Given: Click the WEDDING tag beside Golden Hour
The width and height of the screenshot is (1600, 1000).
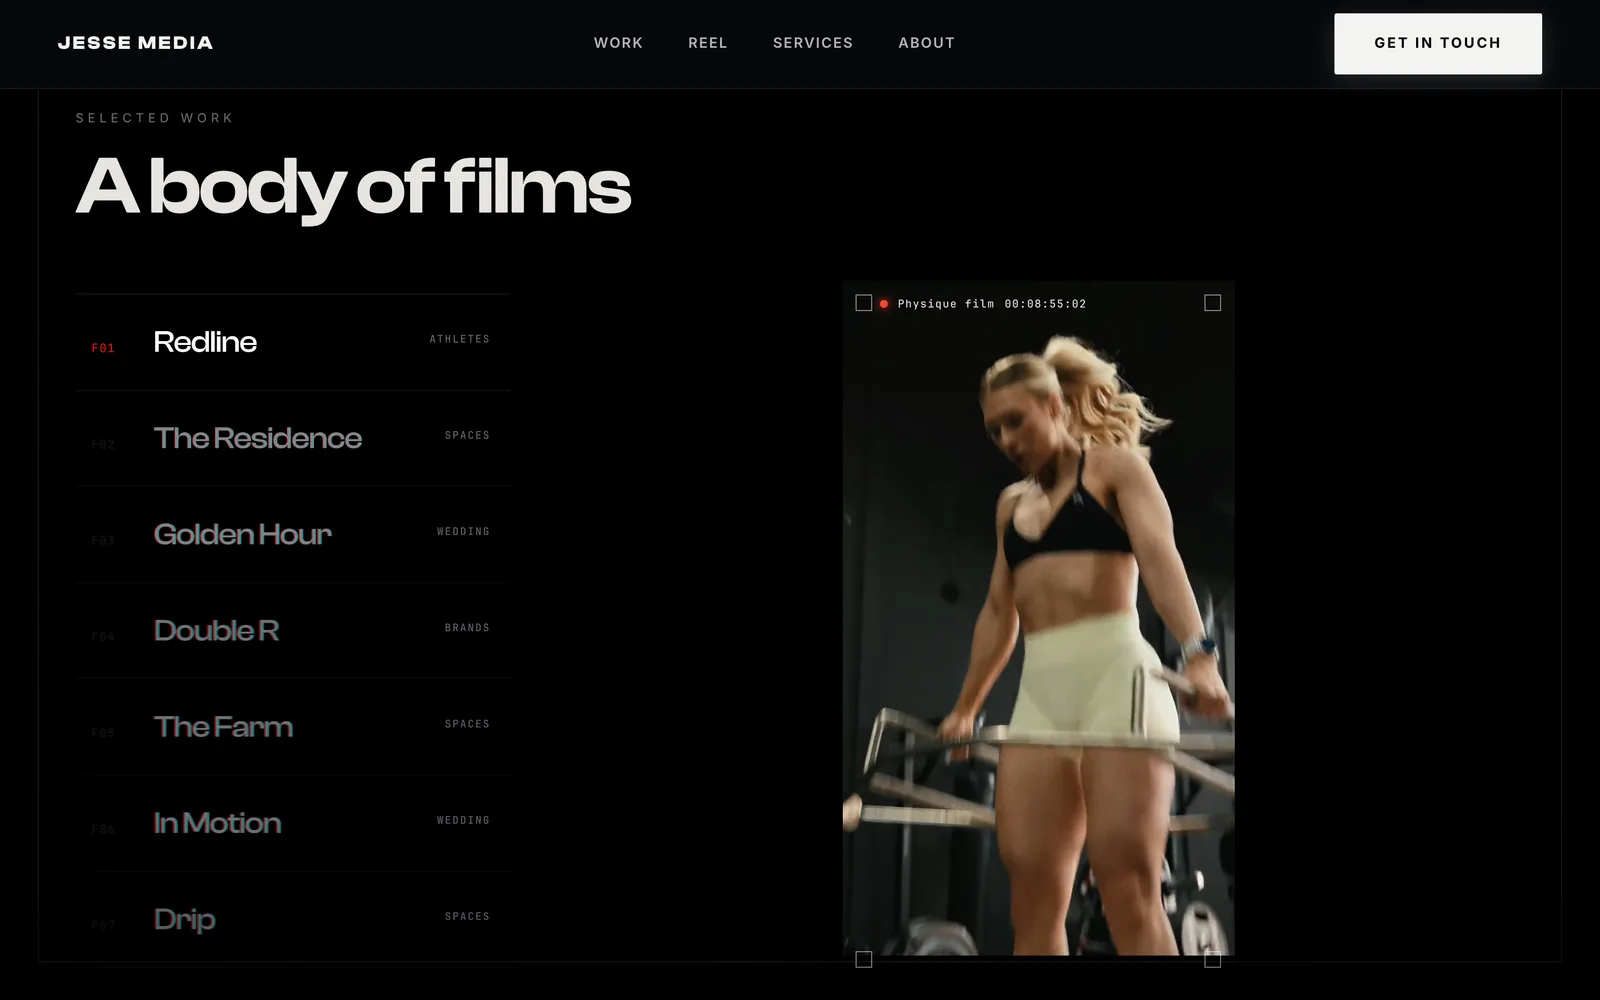Looking at the screenshot, I should tap(463, 531).
